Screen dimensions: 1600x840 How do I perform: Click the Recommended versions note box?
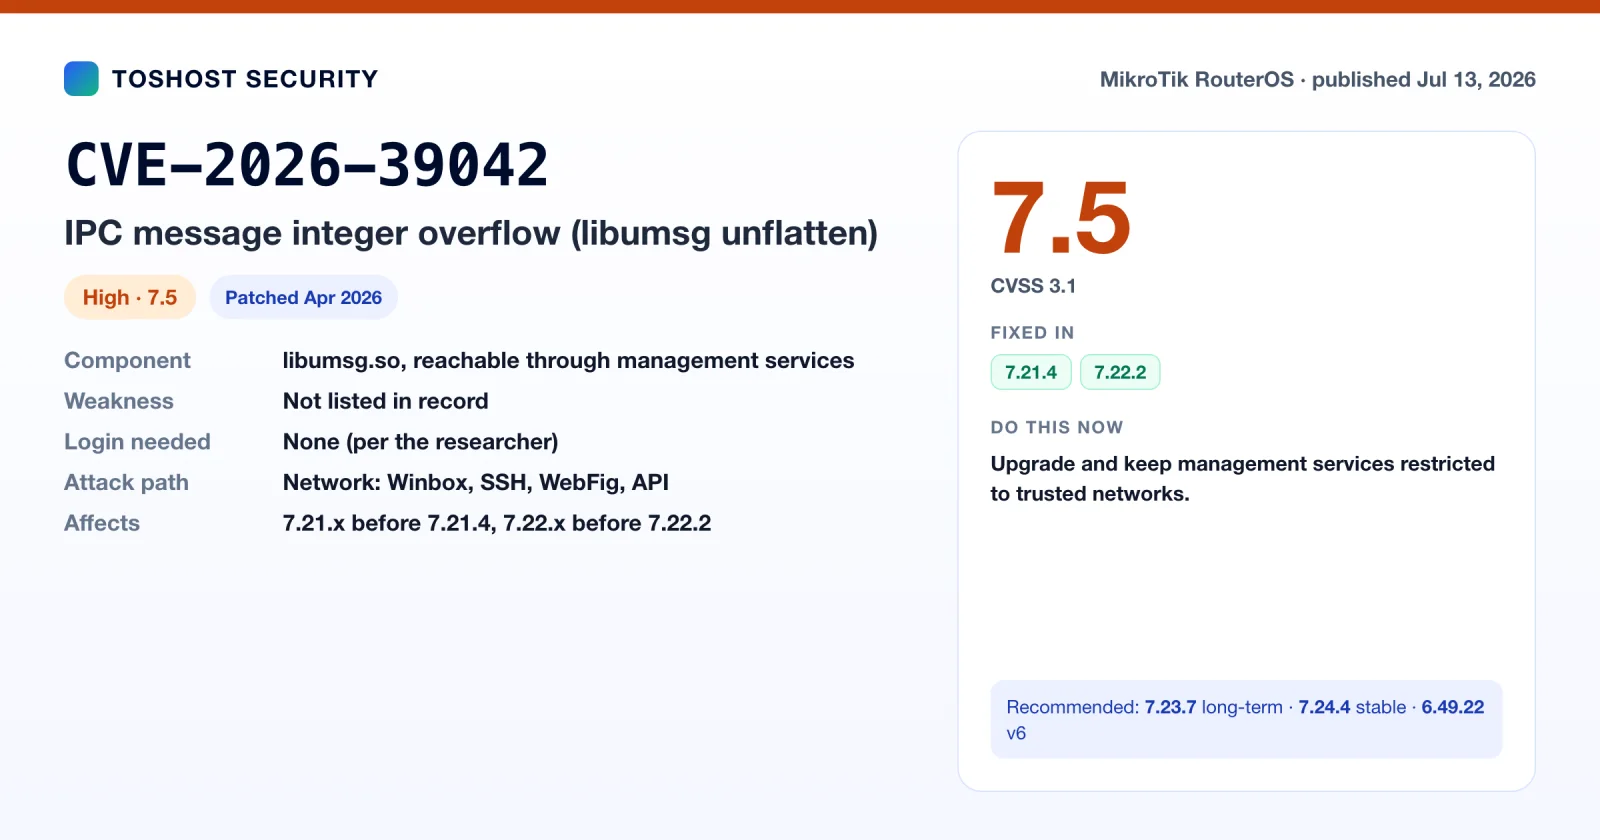1246,719
